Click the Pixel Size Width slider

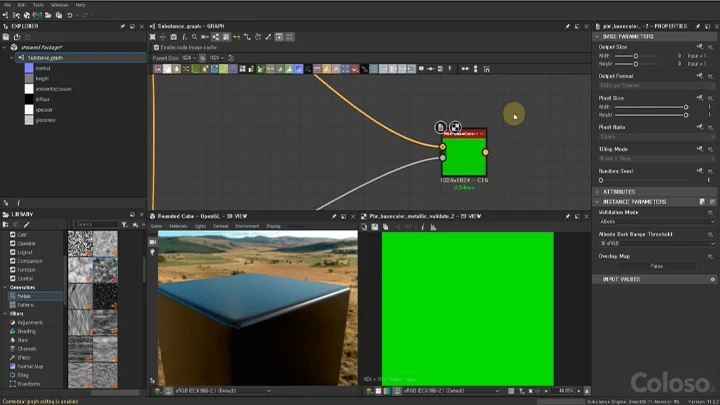(651, 107)
